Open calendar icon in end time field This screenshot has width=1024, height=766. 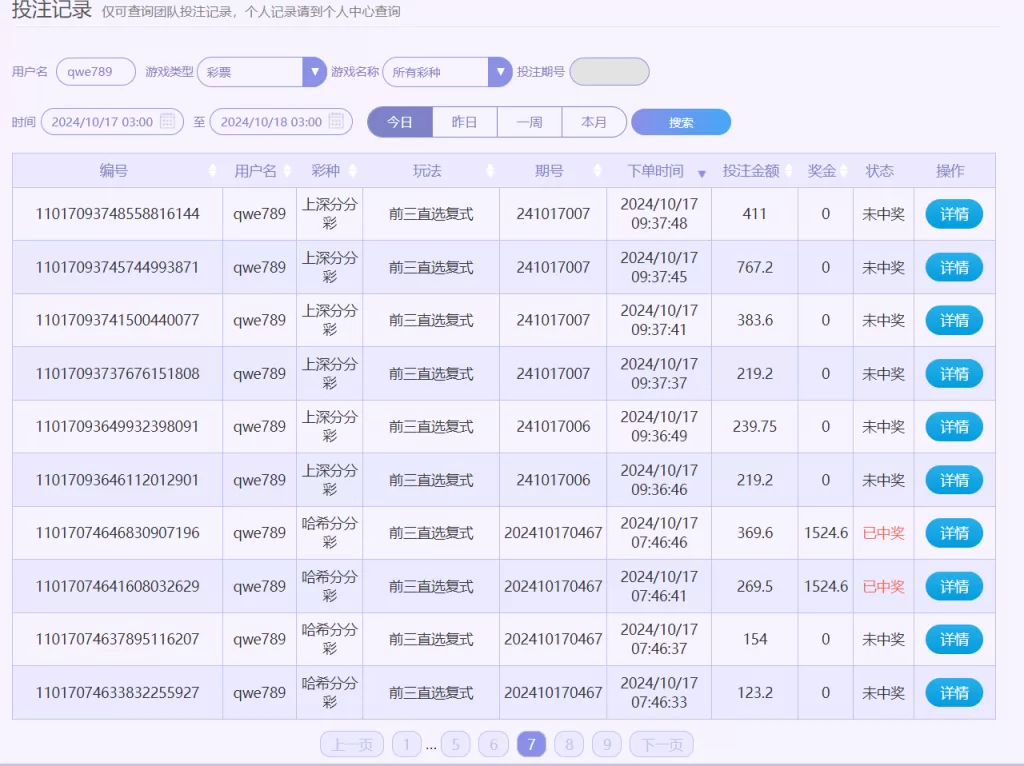point(336,121)
